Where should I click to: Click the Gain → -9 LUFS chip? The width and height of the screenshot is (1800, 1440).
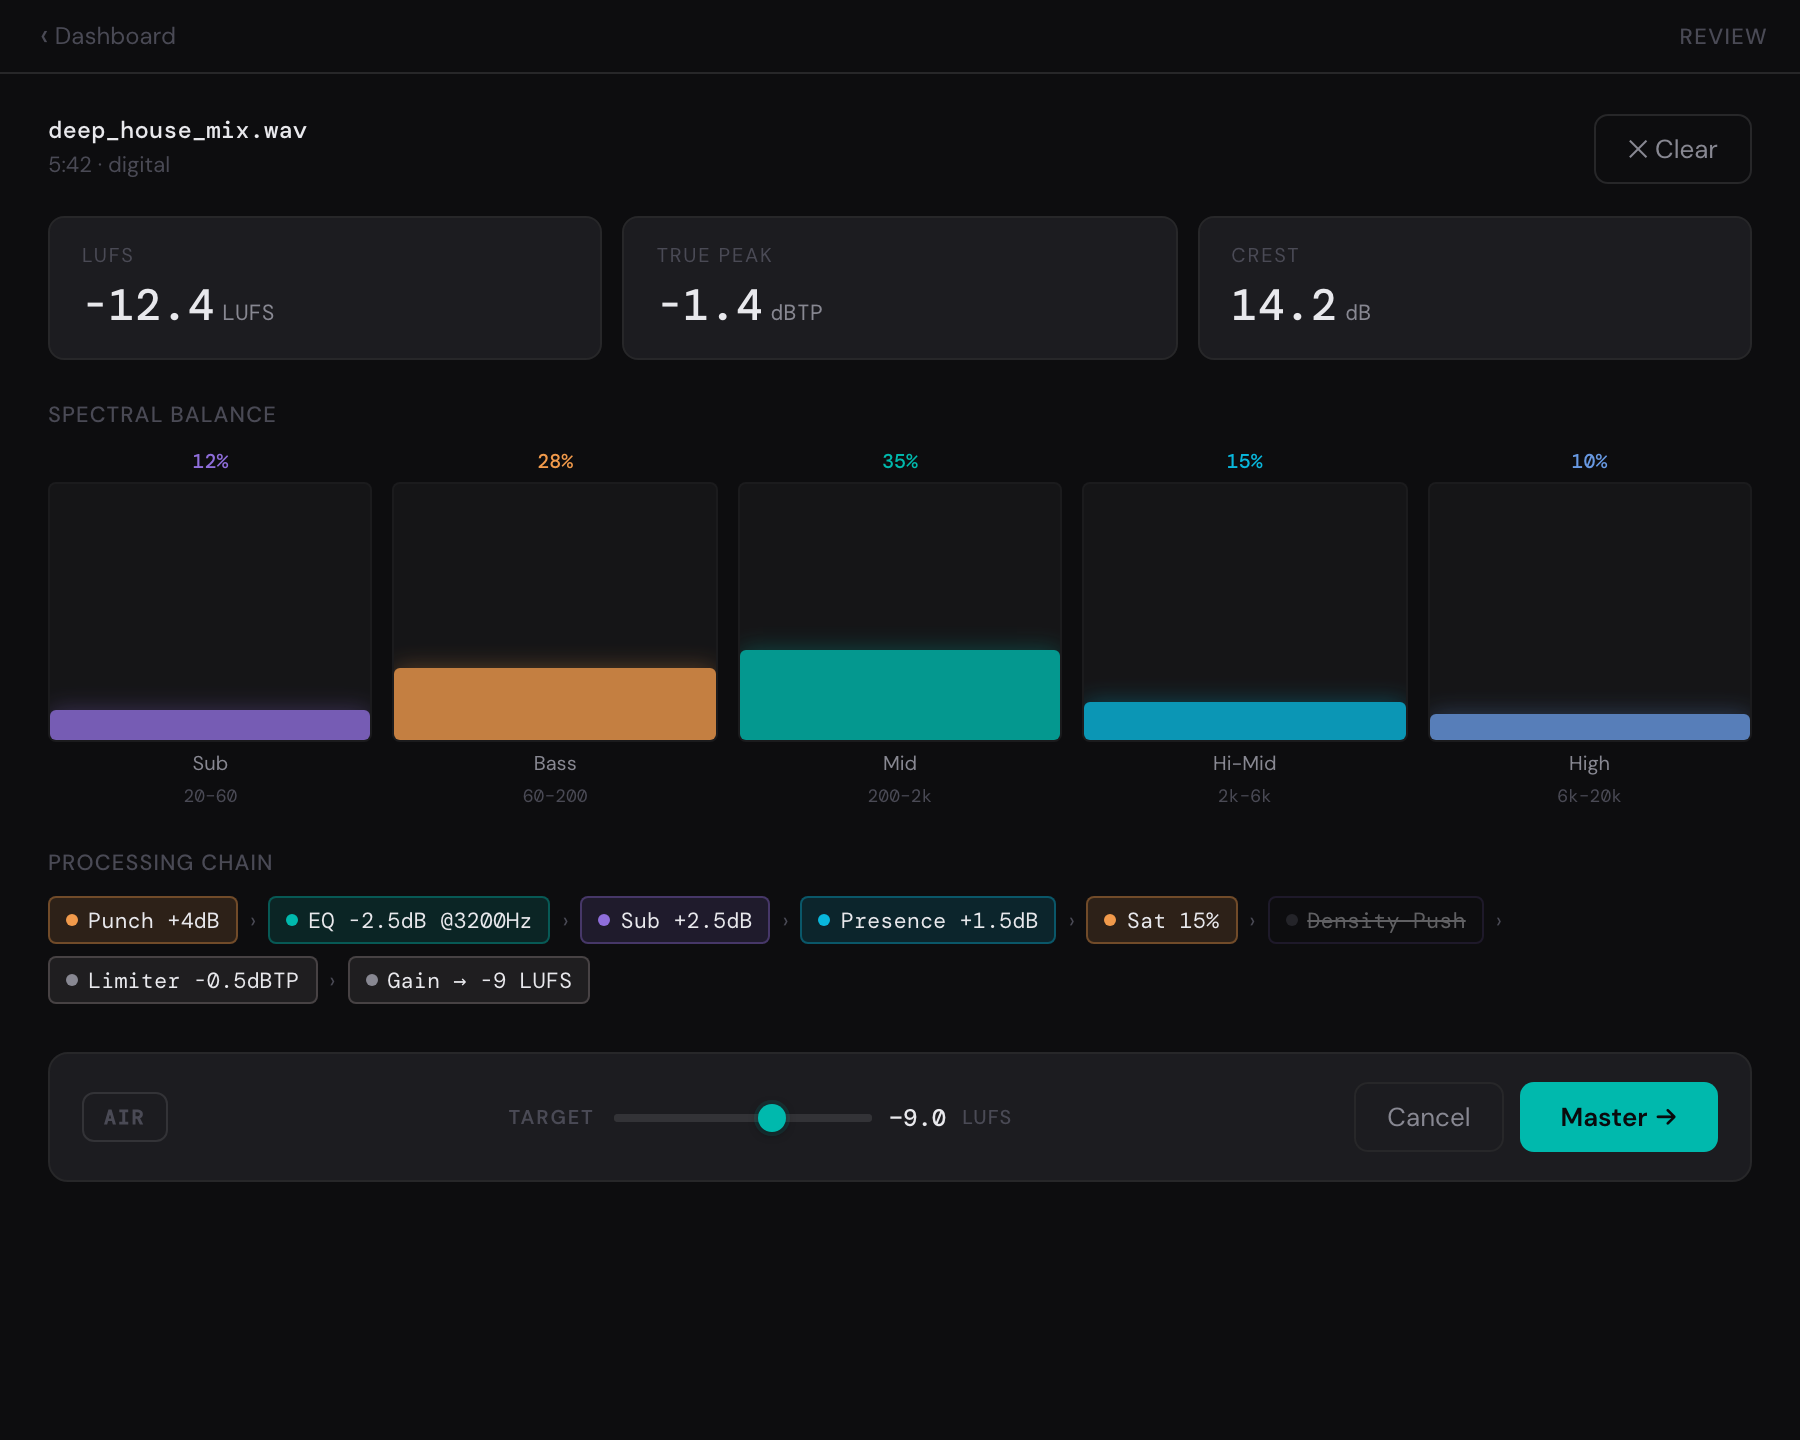469,980
